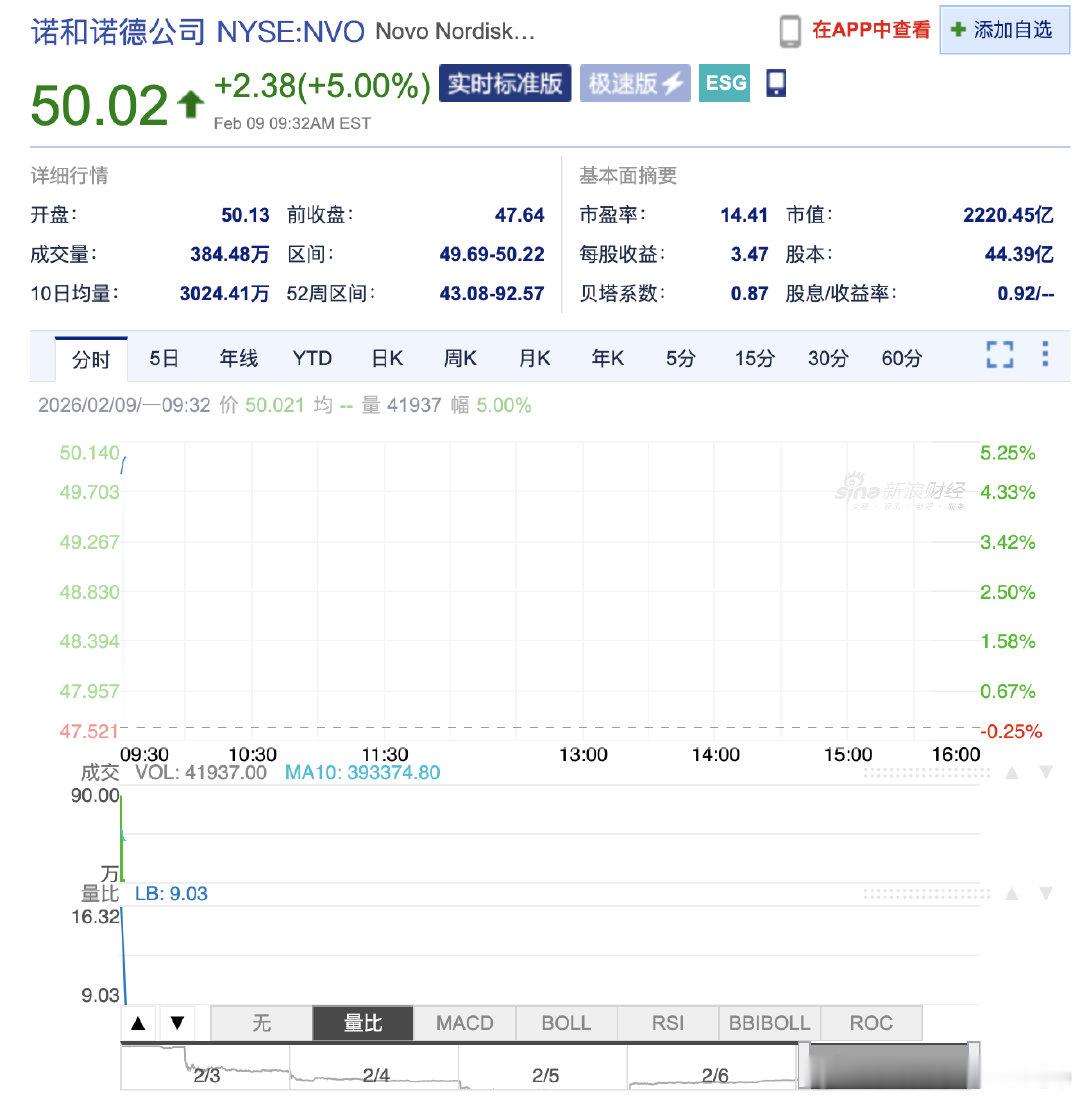1080x1100 pixels.
Task: Select the 实时标准版 button
Action: tap(505, 83)
